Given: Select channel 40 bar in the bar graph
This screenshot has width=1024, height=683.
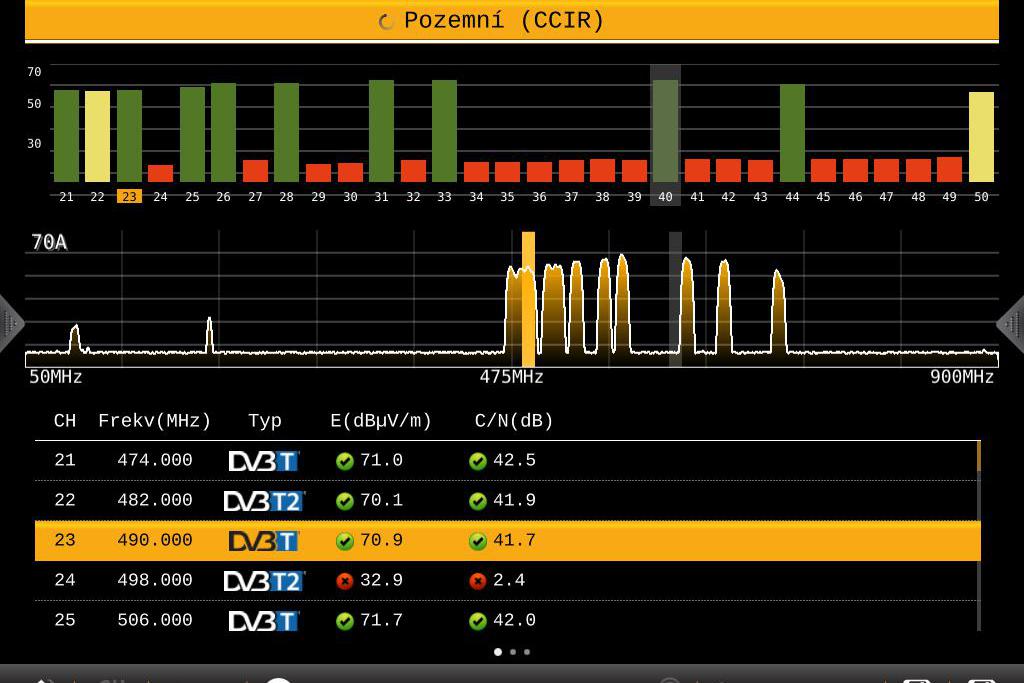Looking at the screenshot, I should pyautogui.click(x=665, y=130).
